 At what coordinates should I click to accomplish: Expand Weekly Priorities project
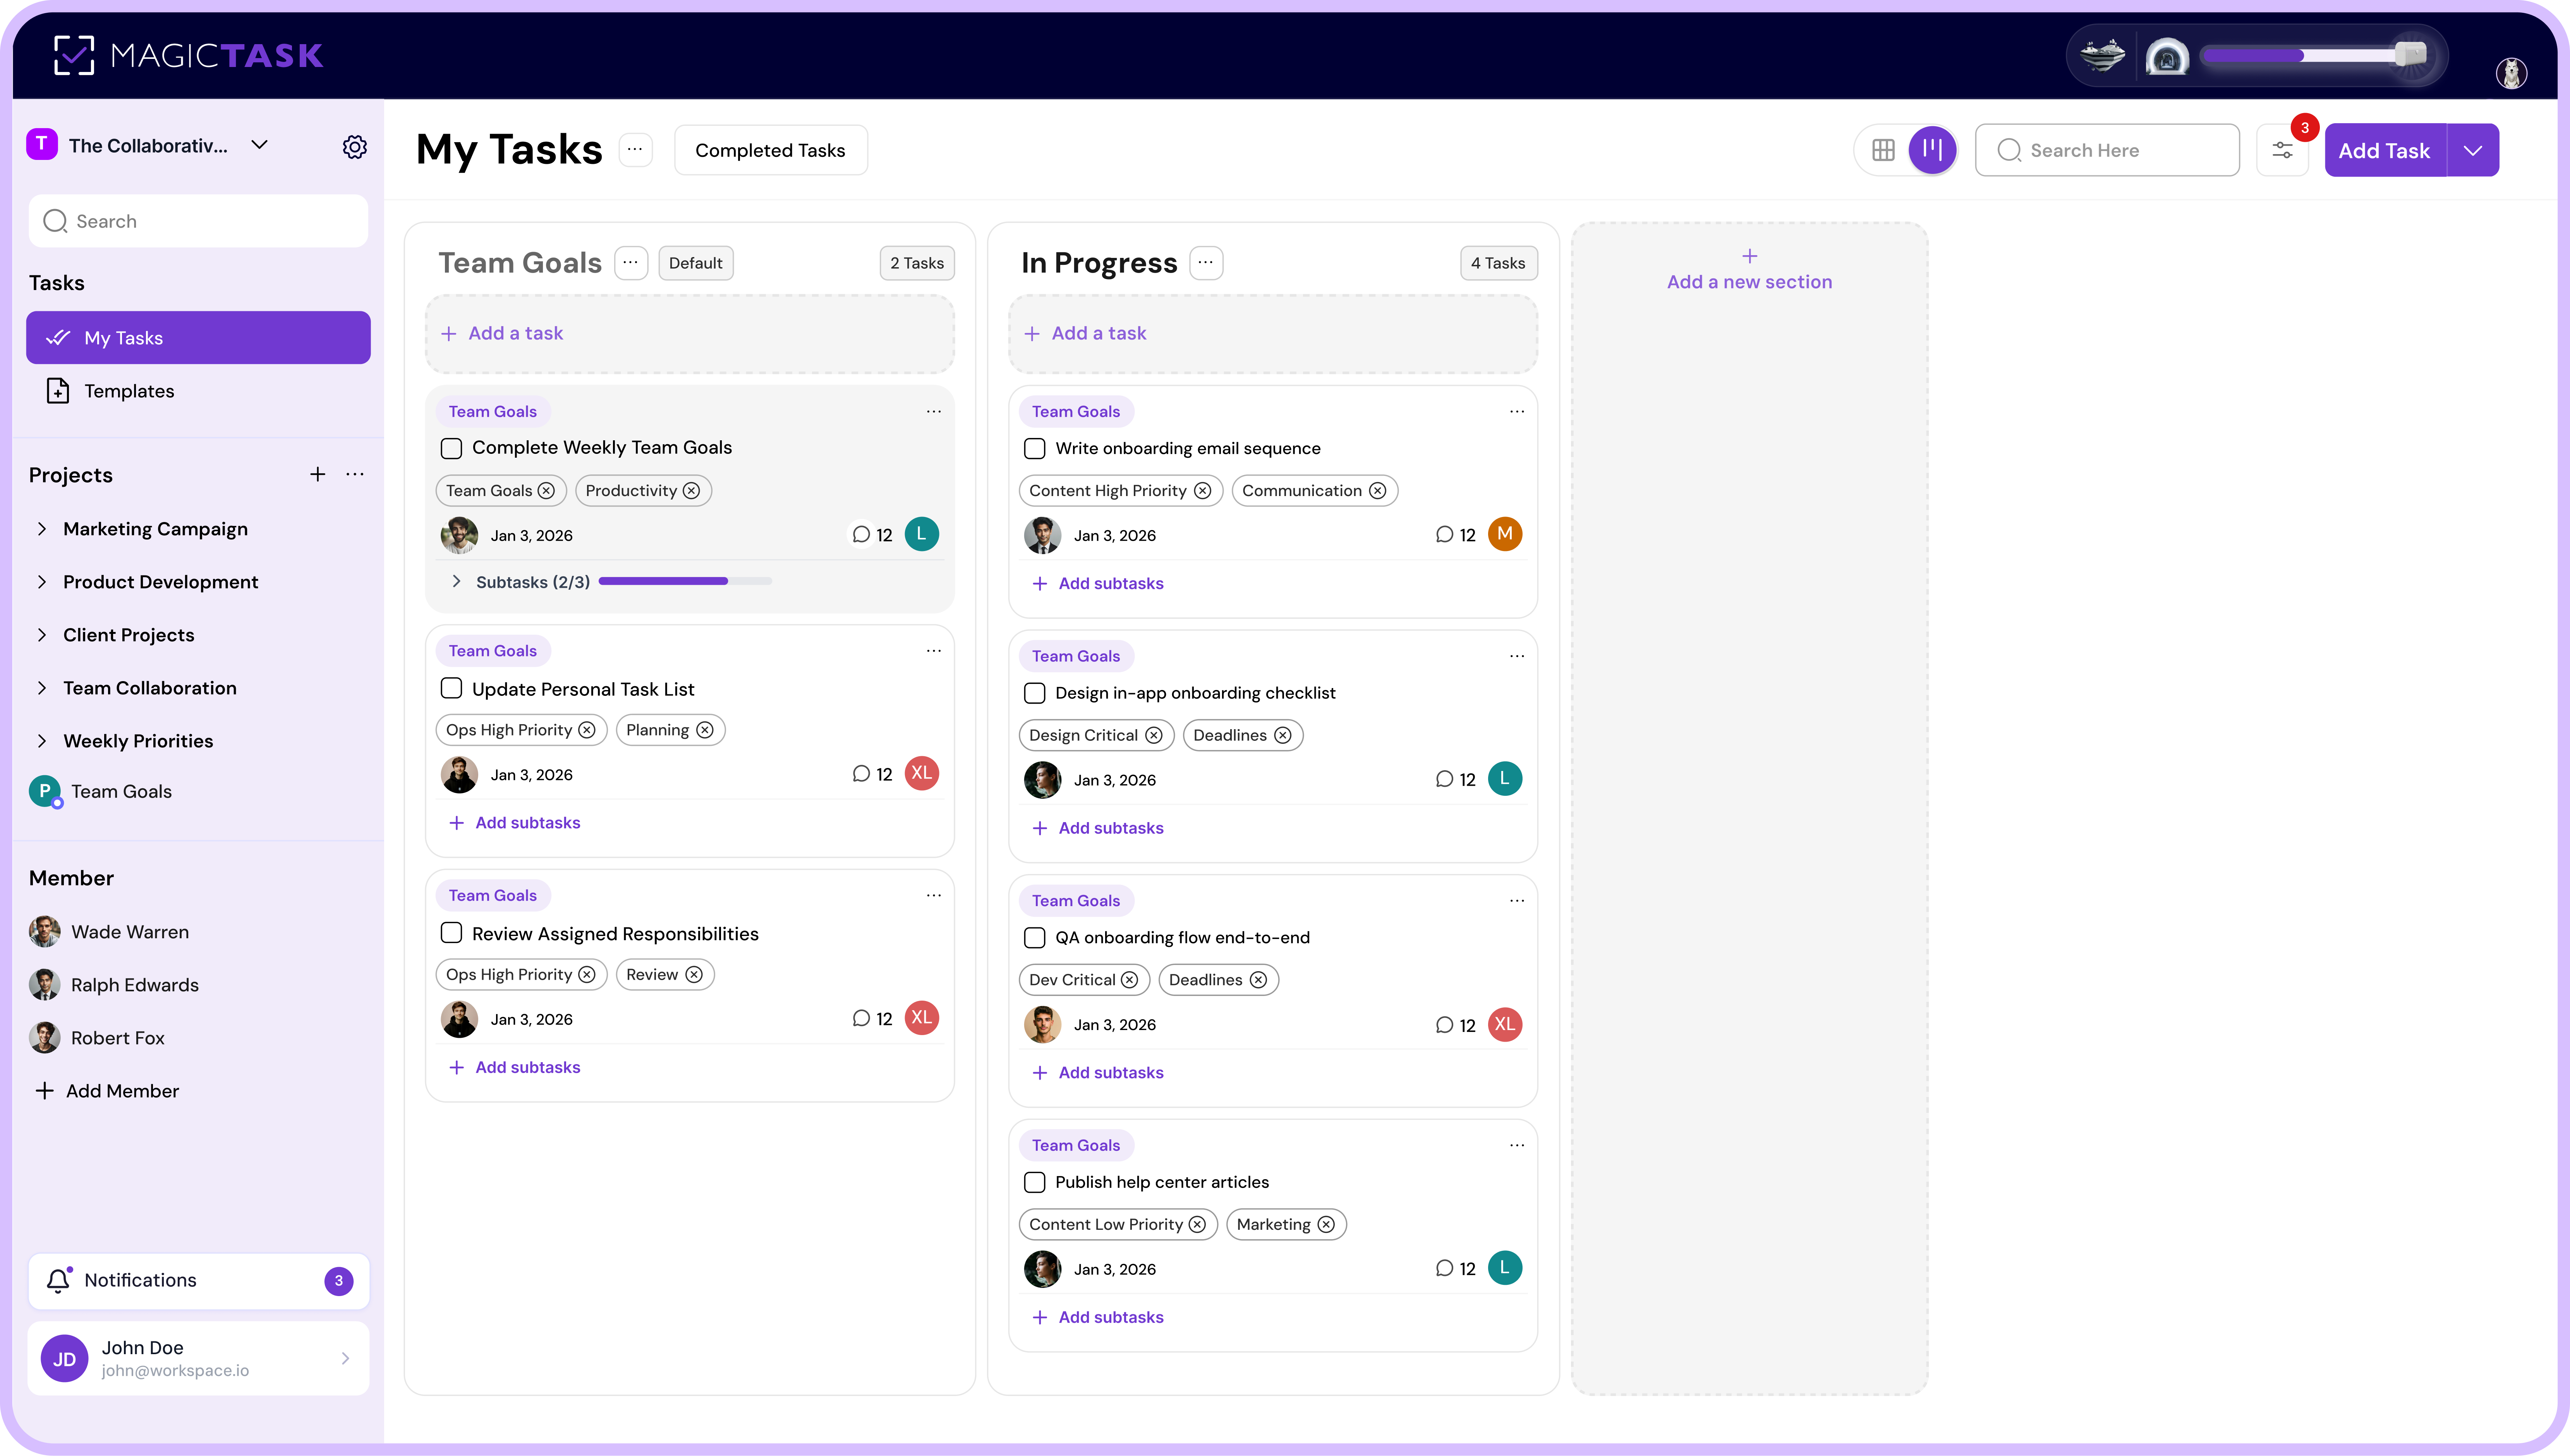click(x=42, y=741)
